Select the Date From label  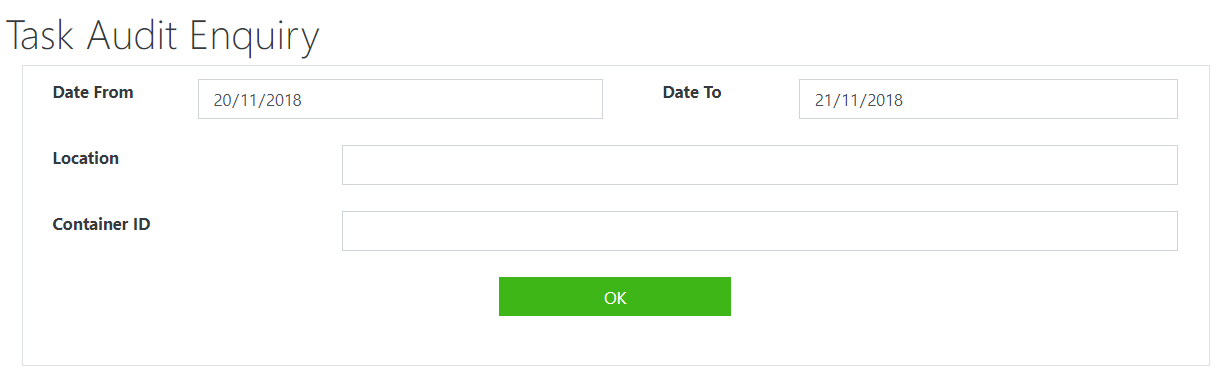(x=93, y=92)
